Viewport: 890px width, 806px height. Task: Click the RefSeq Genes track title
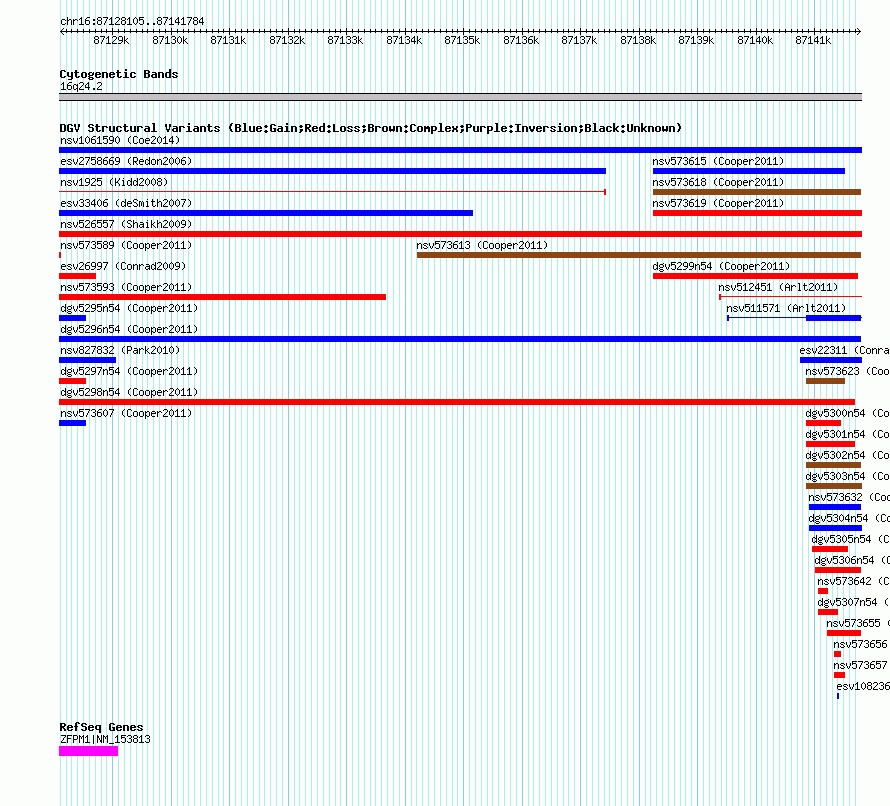pos(101,727)
